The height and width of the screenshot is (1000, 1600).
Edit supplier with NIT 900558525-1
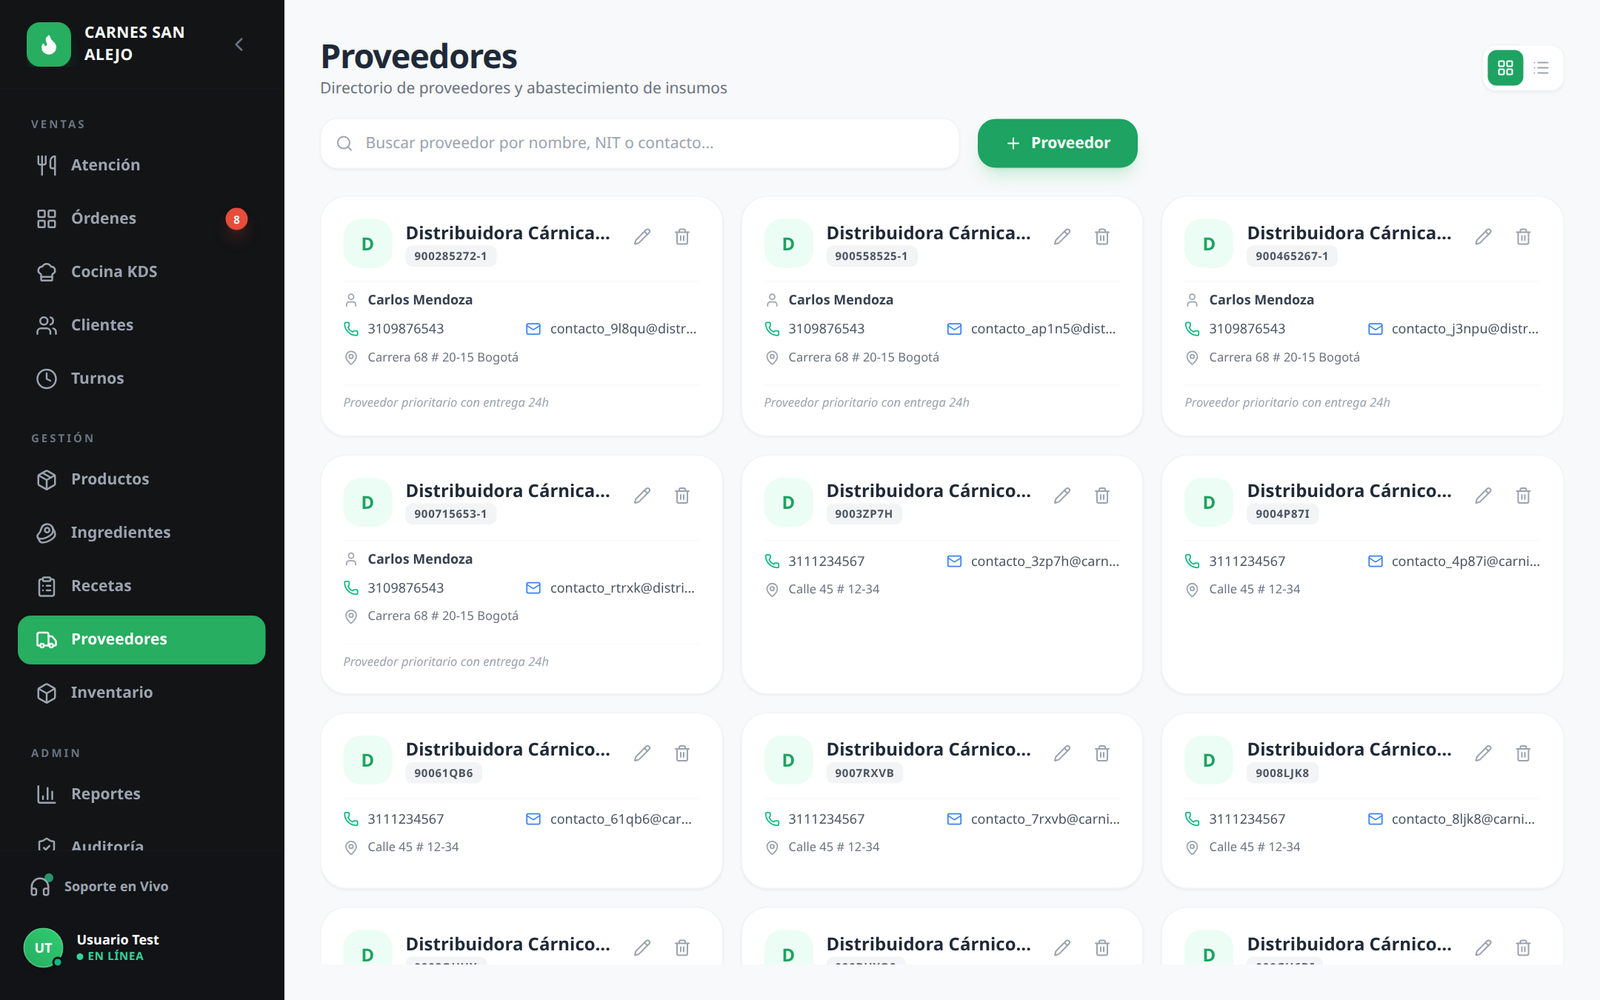(x=1062, y=237)
